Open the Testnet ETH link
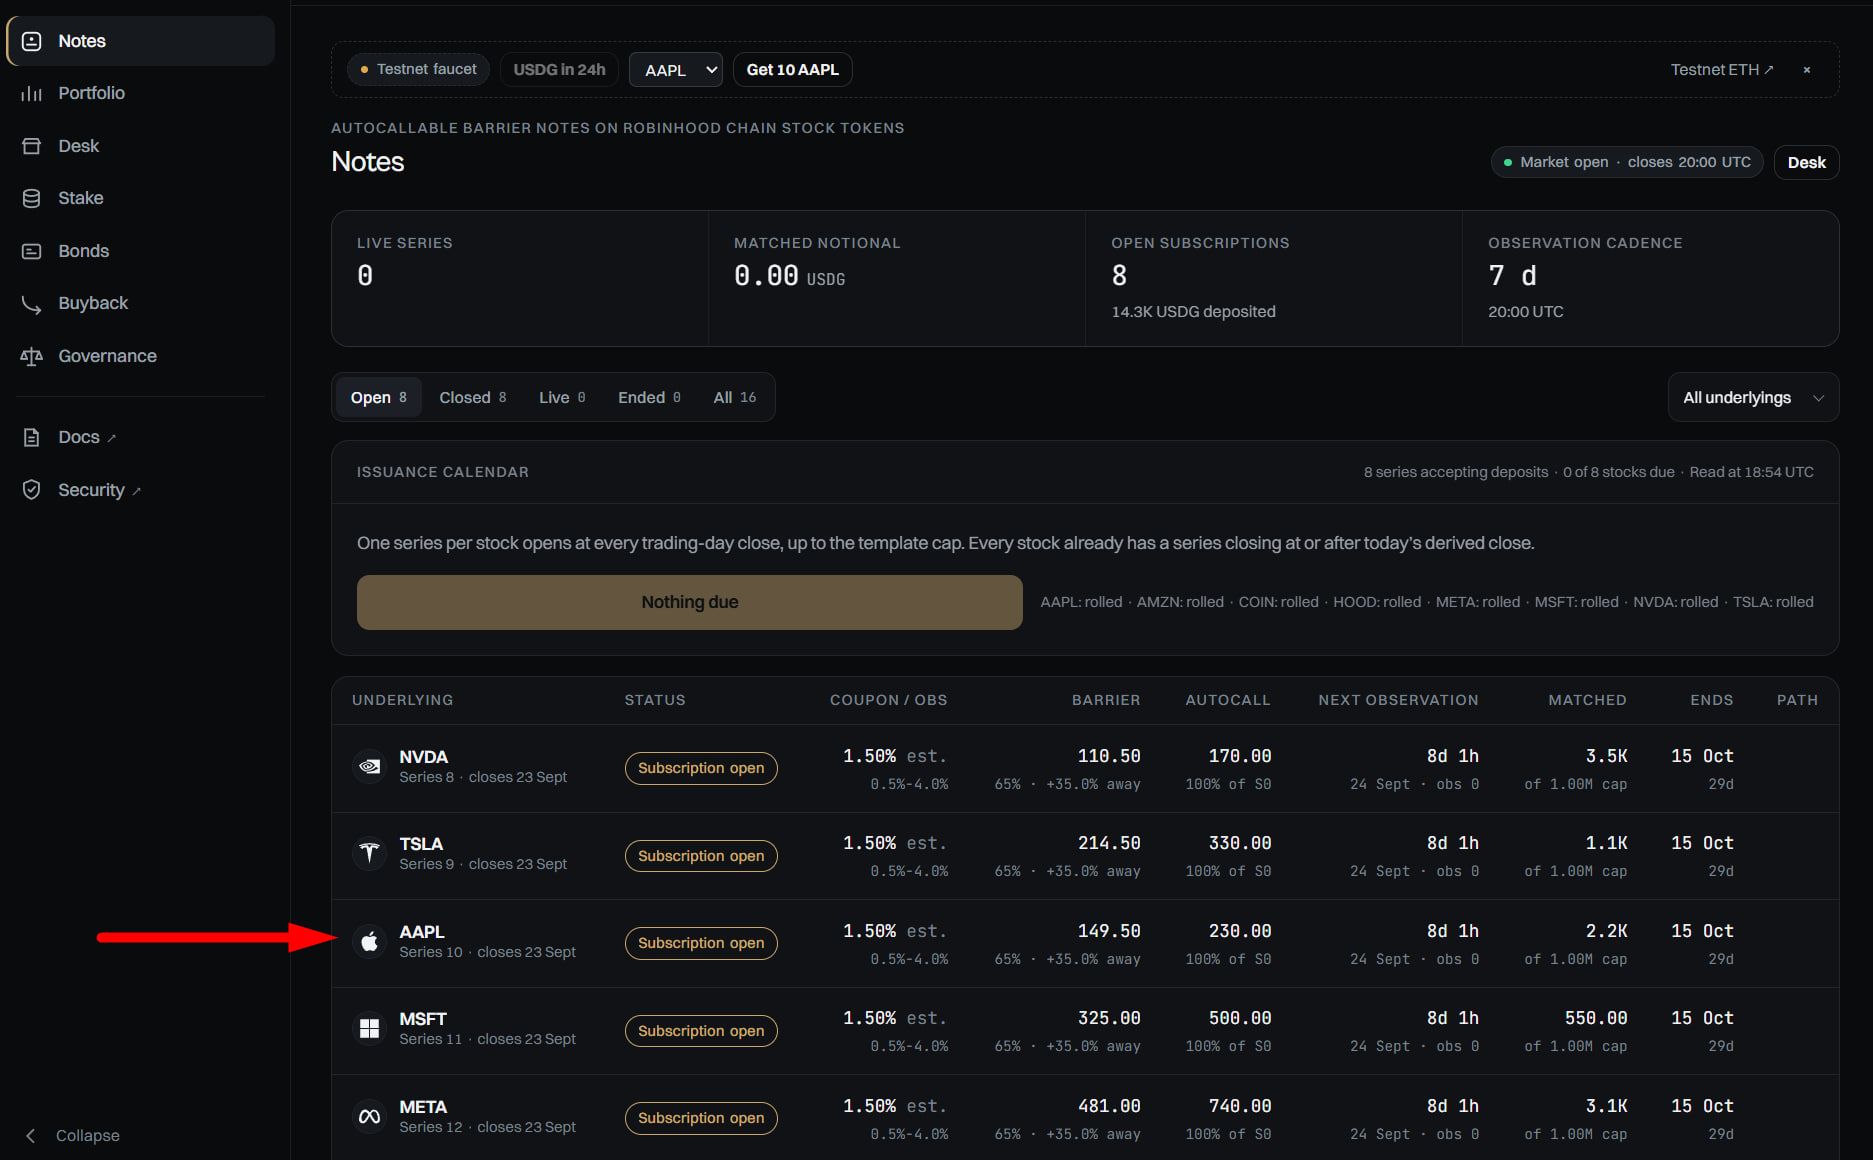This screenshot has width=1873, height=1160. point(1722,70)
